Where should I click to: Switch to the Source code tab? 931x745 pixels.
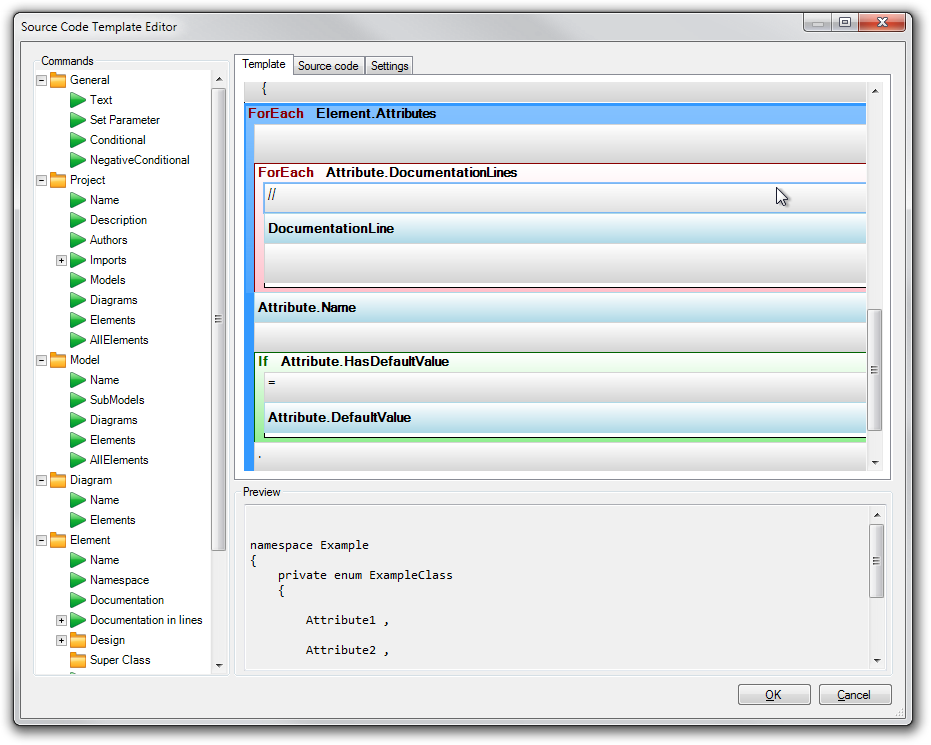tap(328, 65)
